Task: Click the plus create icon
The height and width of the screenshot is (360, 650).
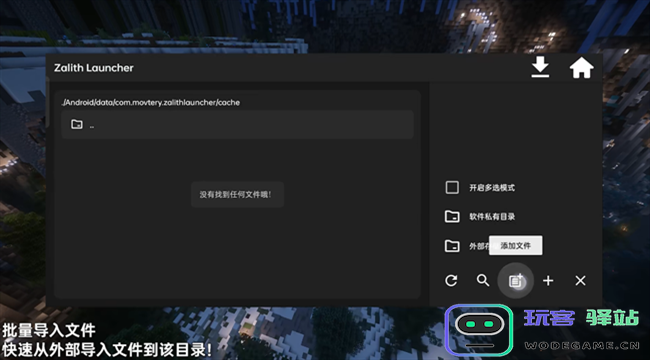Action: point(548,281)
